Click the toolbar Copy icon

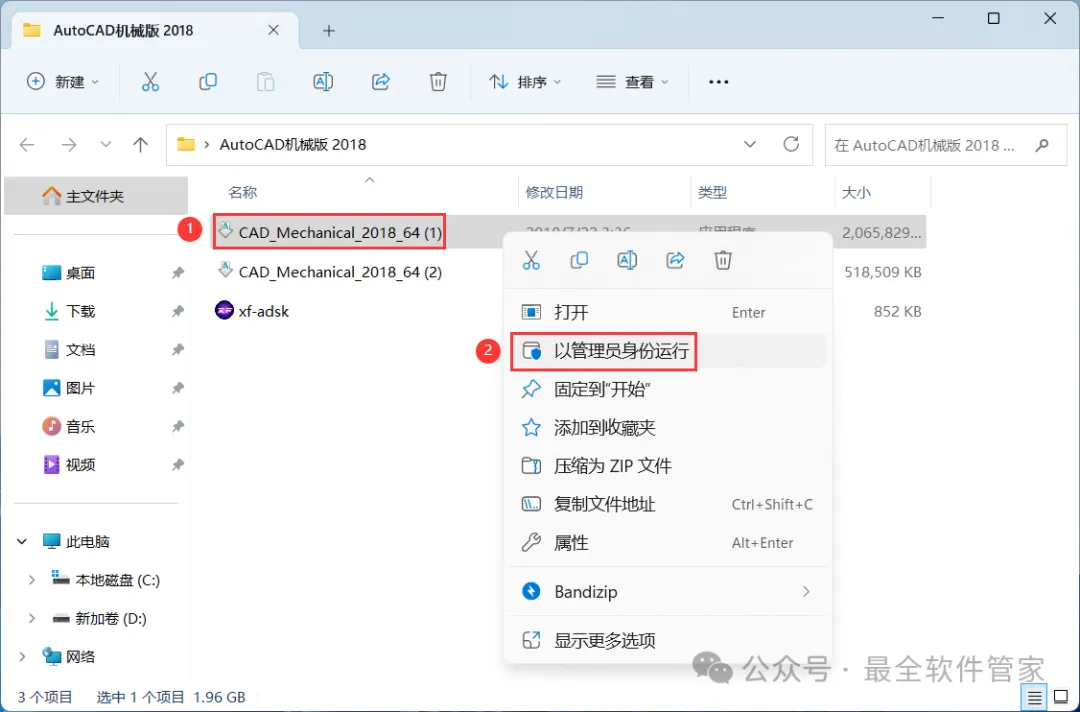[207, 82]
